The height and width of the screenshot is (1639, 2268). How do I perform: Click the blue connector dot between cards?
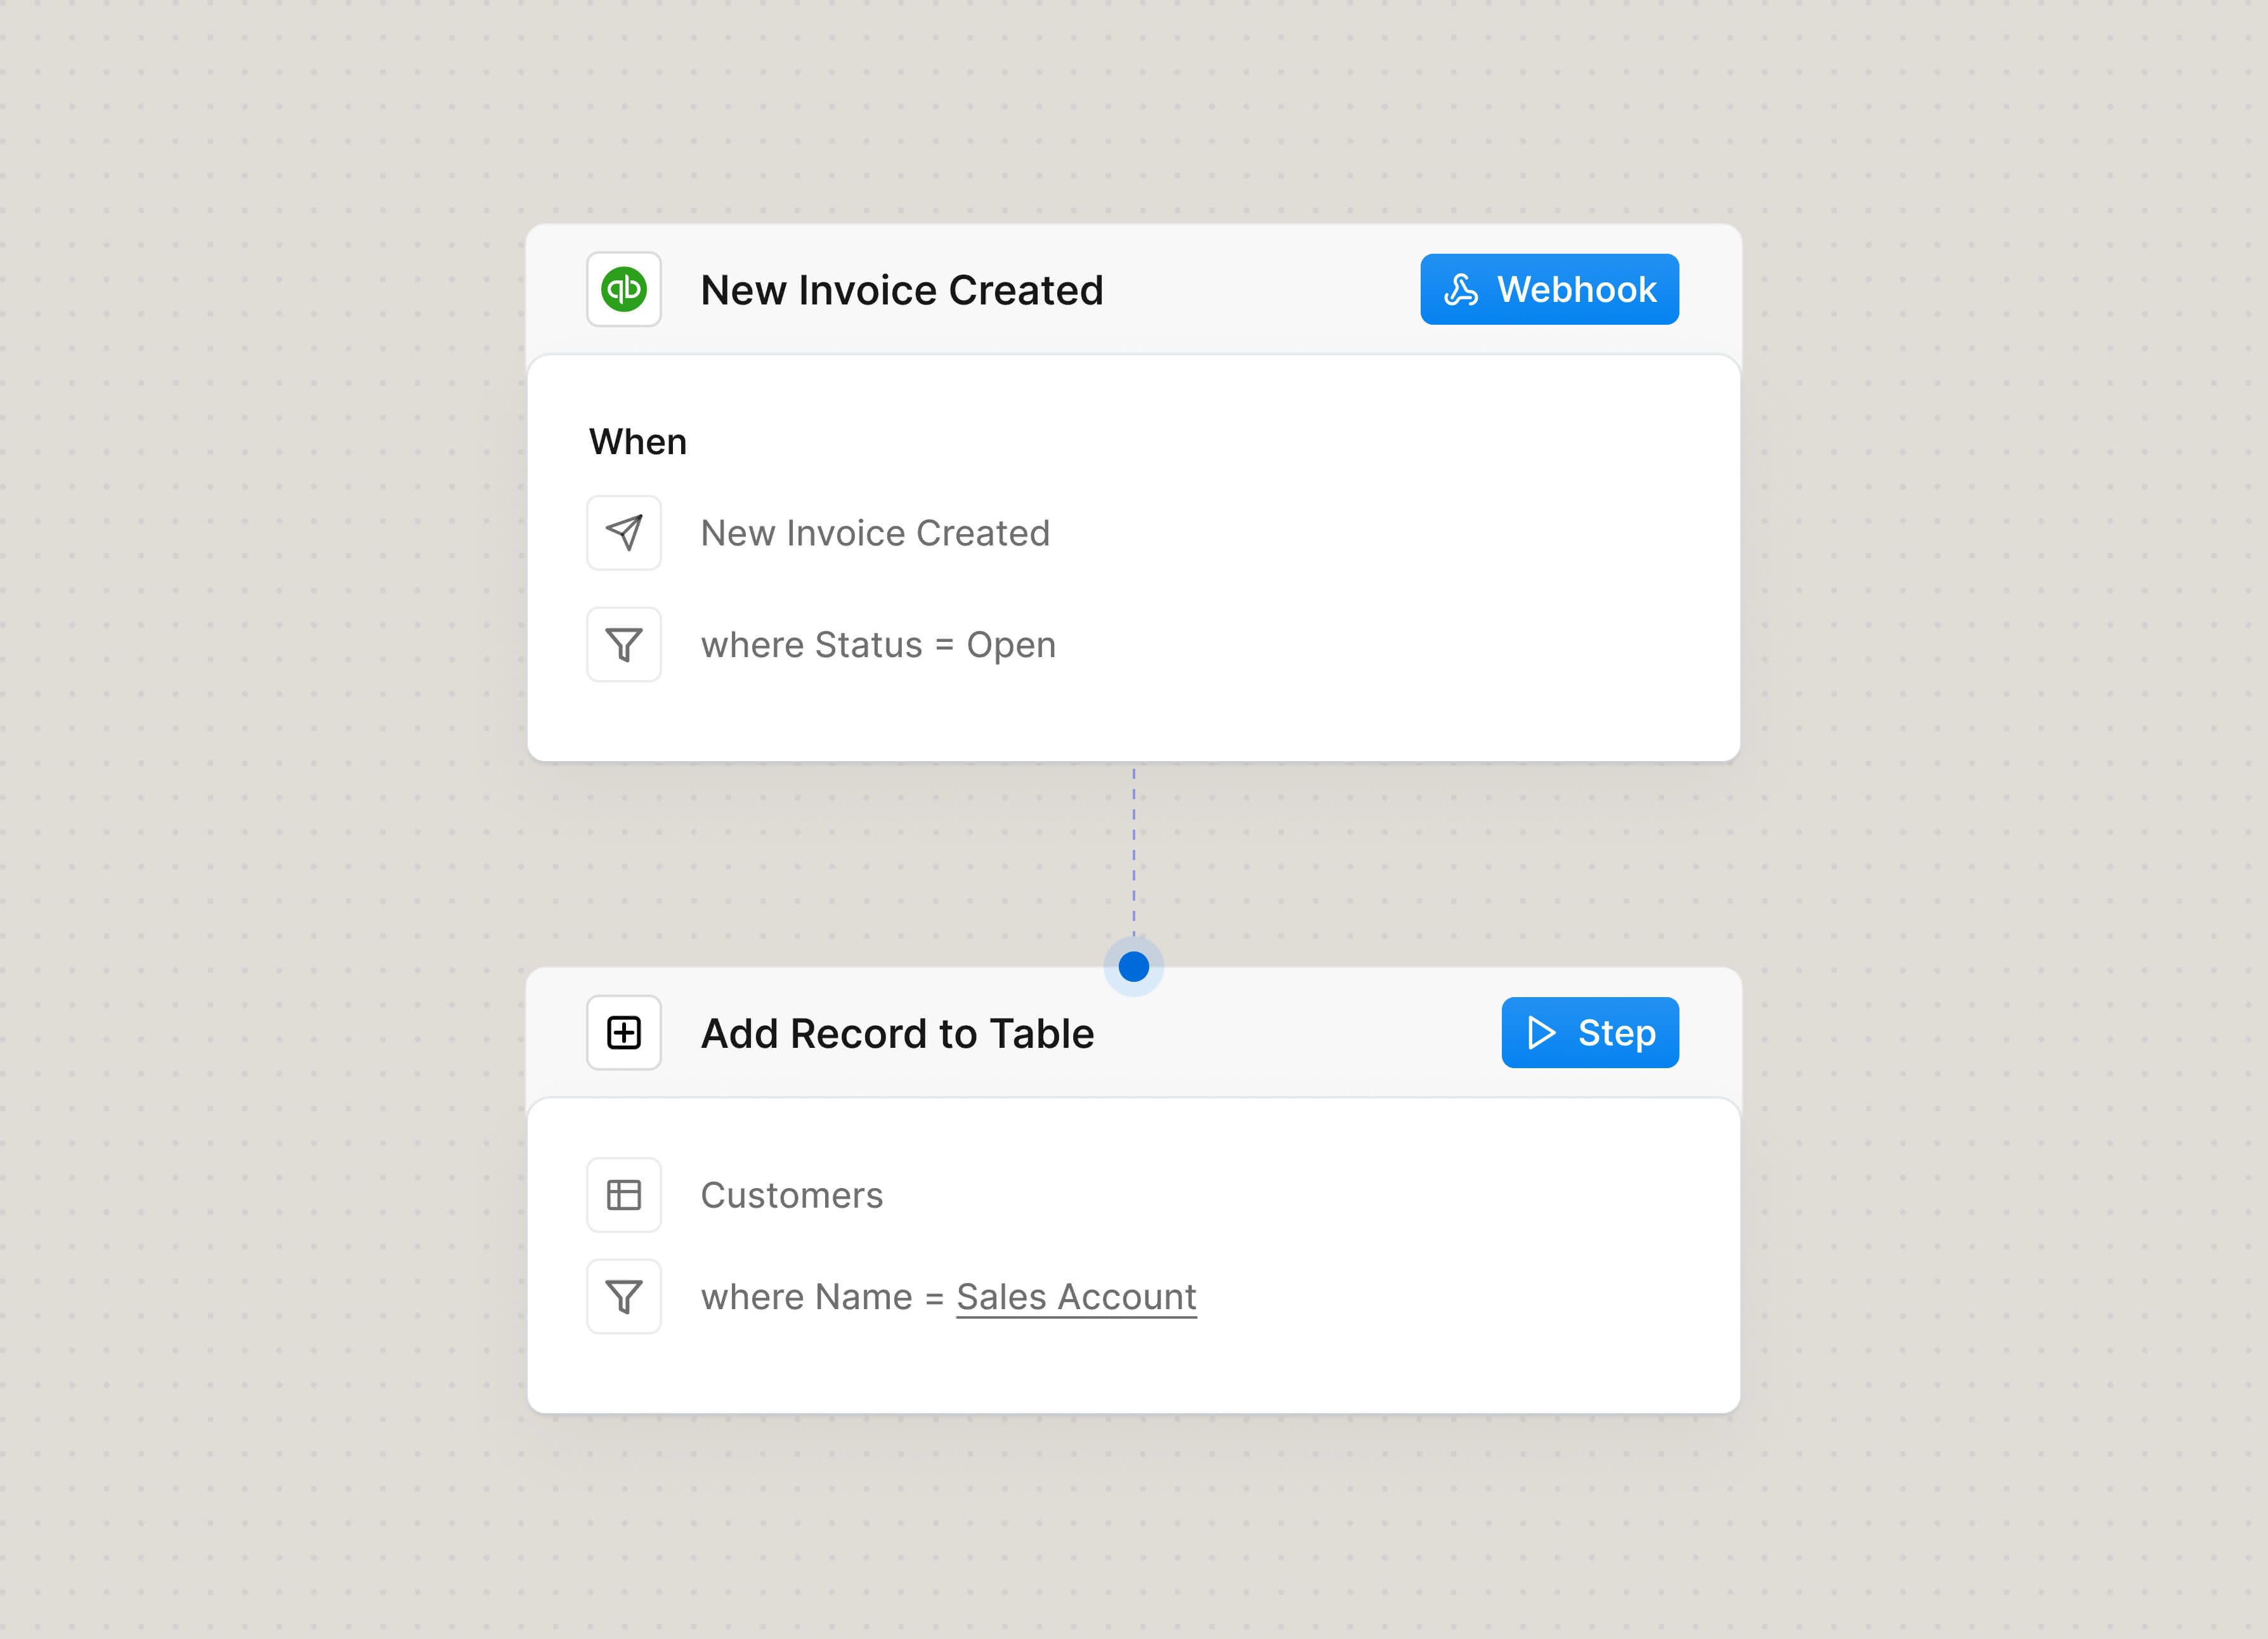(x=1134, y=965)
